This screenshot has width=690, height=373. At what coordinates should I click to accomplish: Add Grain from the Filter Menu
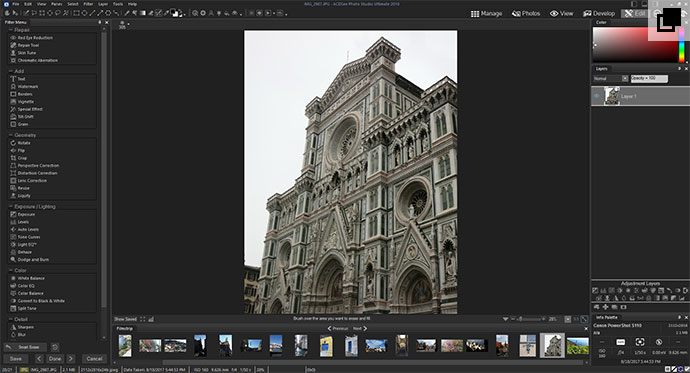click(19, 124)
